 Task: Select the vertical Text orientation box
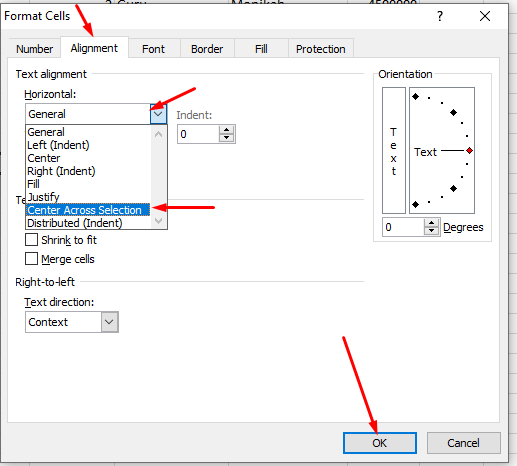point(394,150)
